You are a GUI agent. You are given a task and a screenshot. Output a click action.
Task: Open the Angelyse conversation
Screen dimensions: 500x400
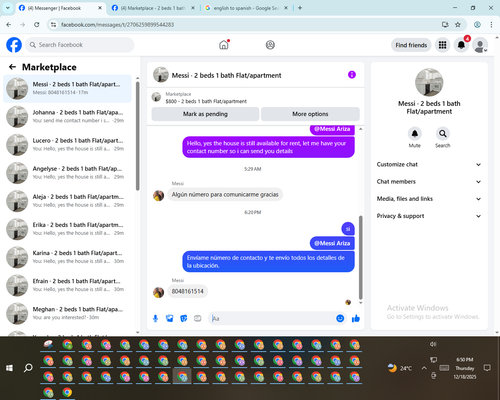[67, 173]
